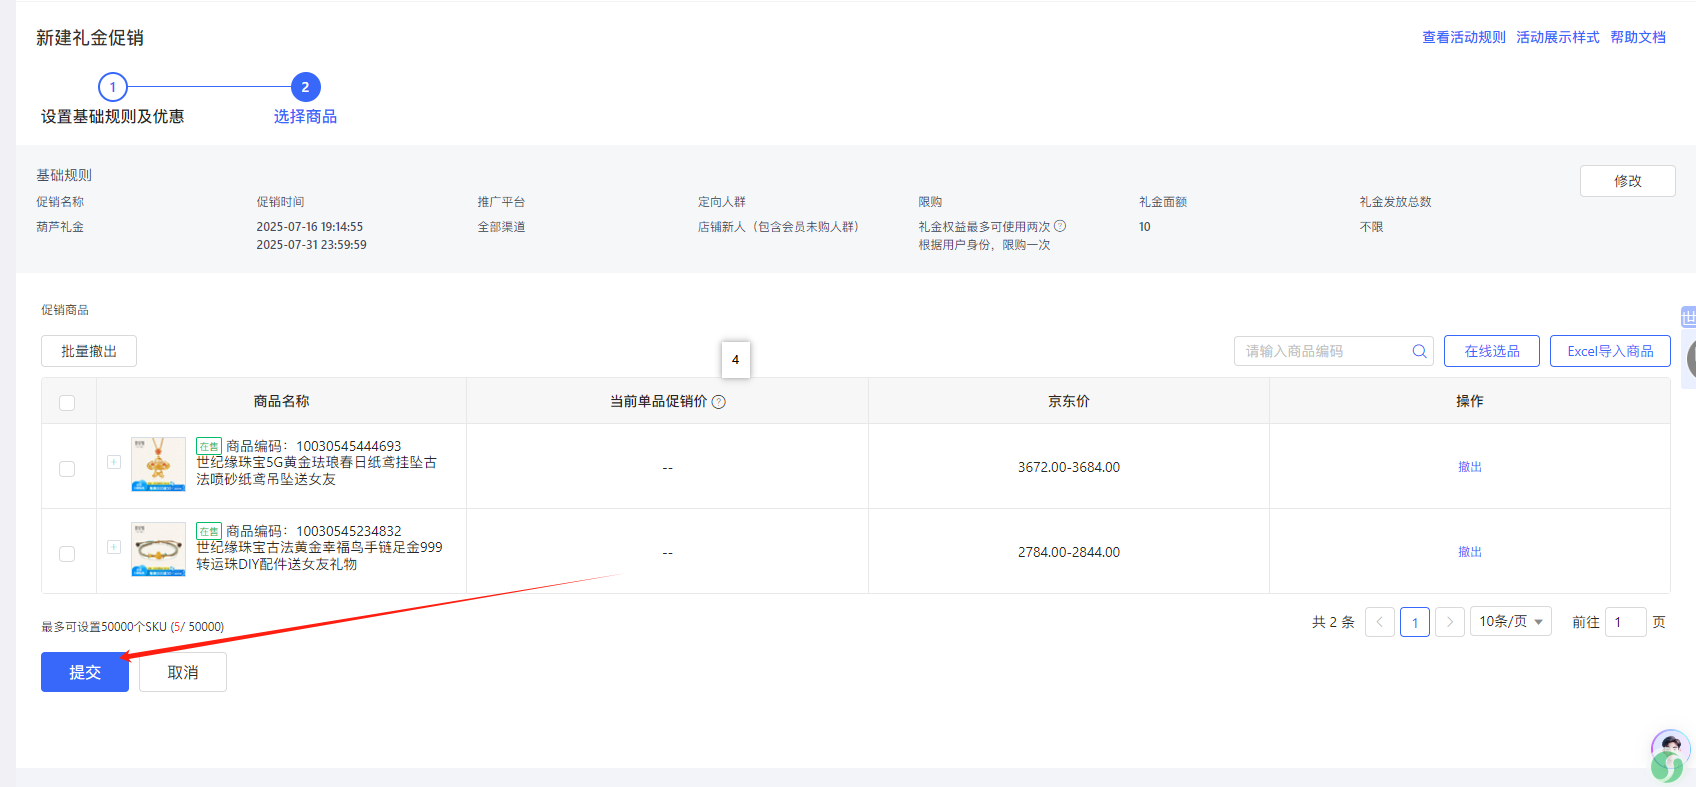Select page 1 in pagination
The image size is (1696, 787).
click(1414, 622)
